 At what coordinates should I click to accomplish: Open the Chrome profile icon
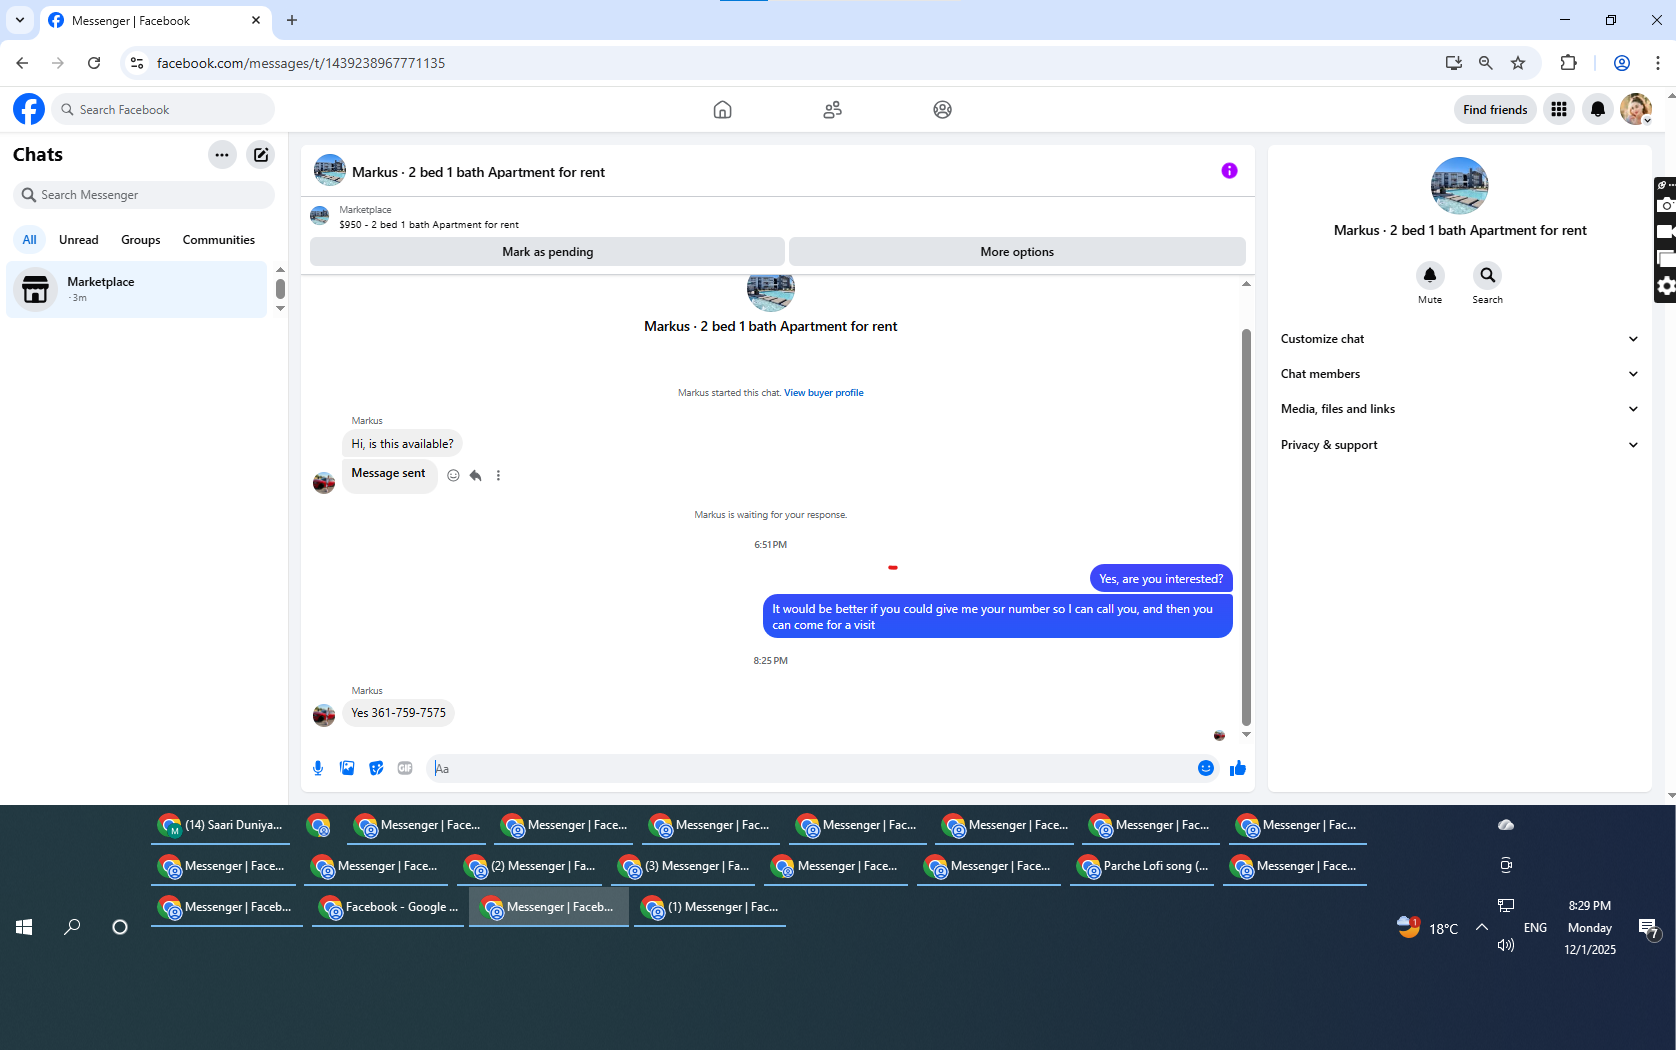[x=1622, y=63]
